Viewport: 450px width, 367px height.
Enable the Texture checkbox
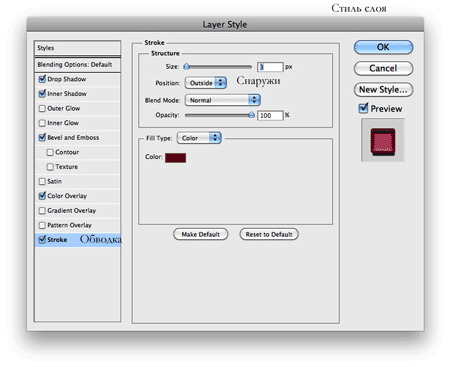pos(50,167)
